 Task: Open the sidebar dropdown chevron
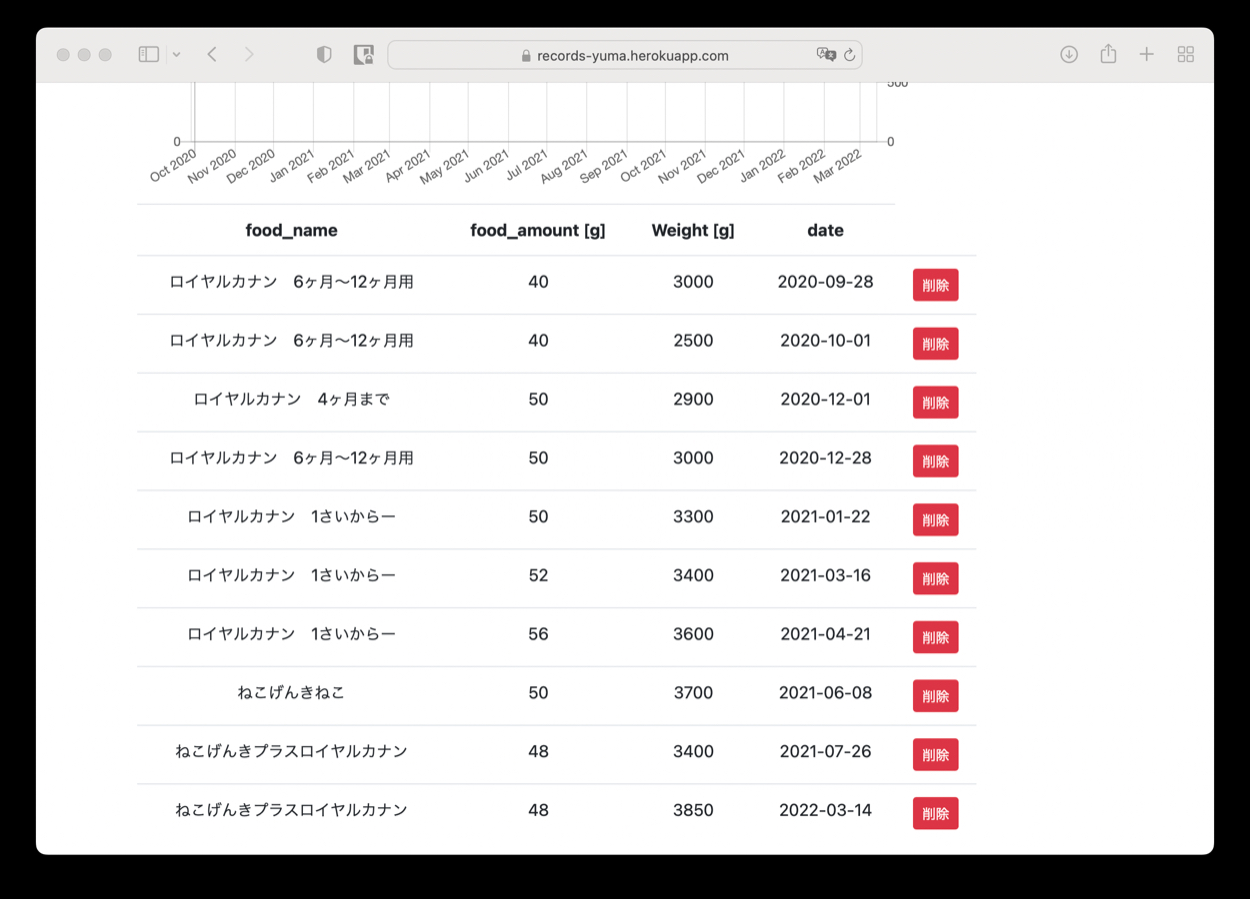tap(176, 55)
